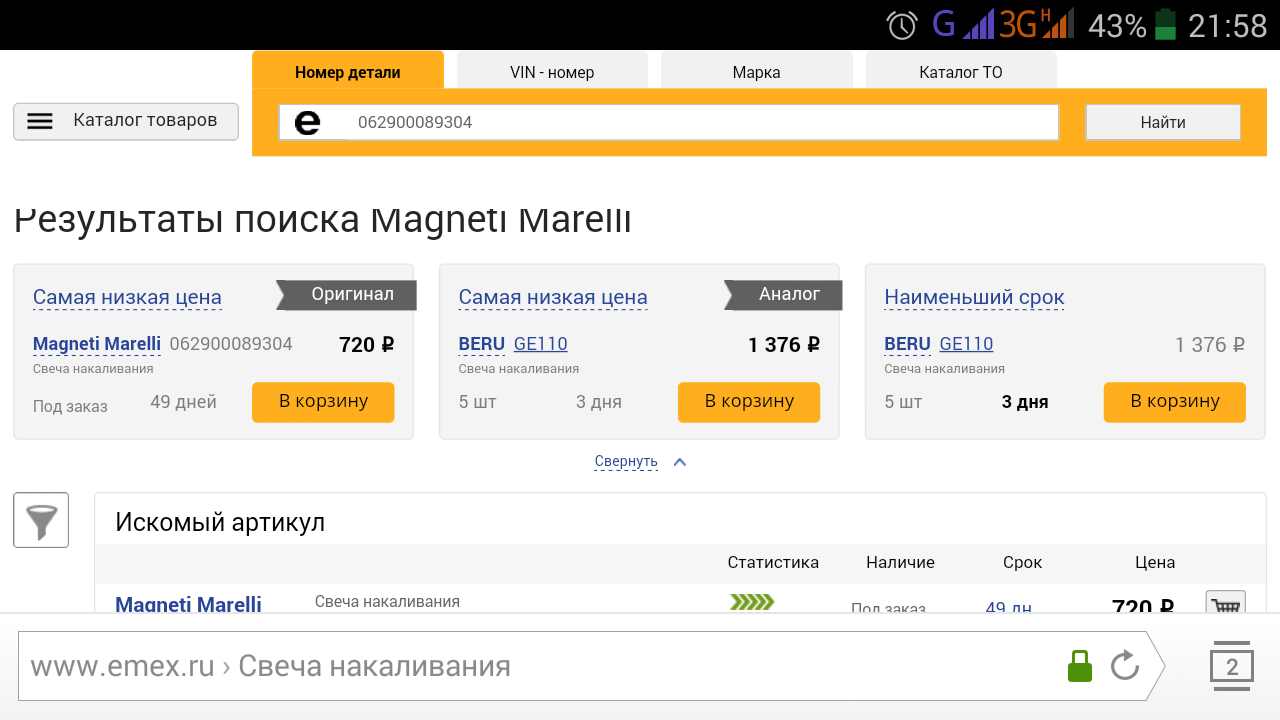Open the funnel filter icon

(x=41, y=520)
